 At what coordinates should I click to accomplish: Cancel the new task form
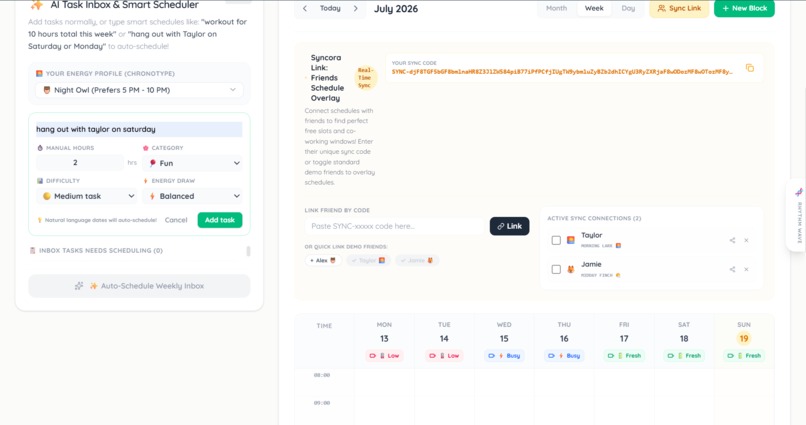(176, 220)
